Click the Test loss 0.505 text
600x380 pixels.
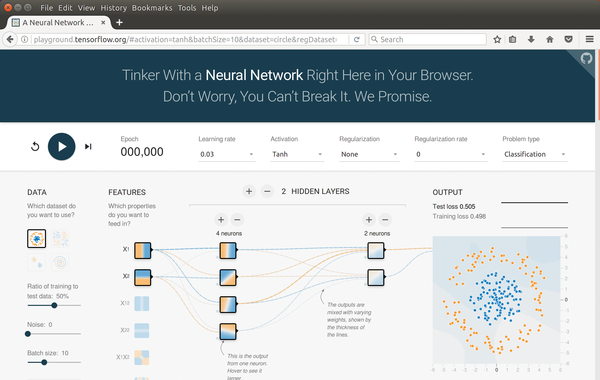point(454,207)
